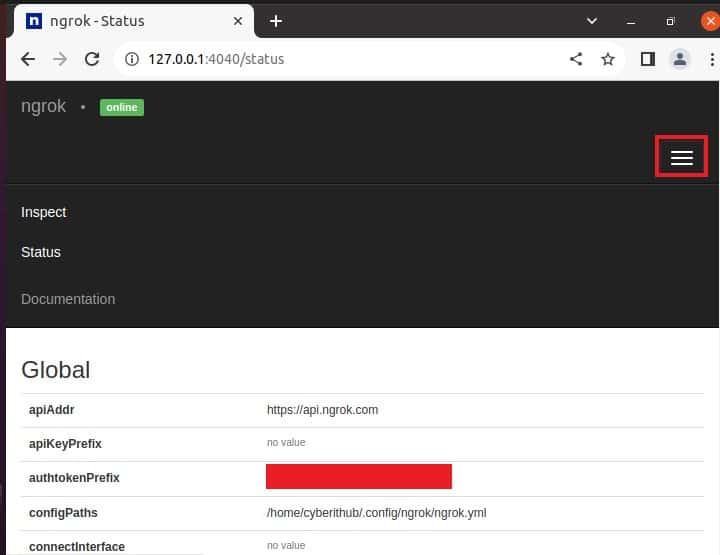Open tab search dropdown arrow
This screenshot has height=555, width=720.
(x=592, y=21)
